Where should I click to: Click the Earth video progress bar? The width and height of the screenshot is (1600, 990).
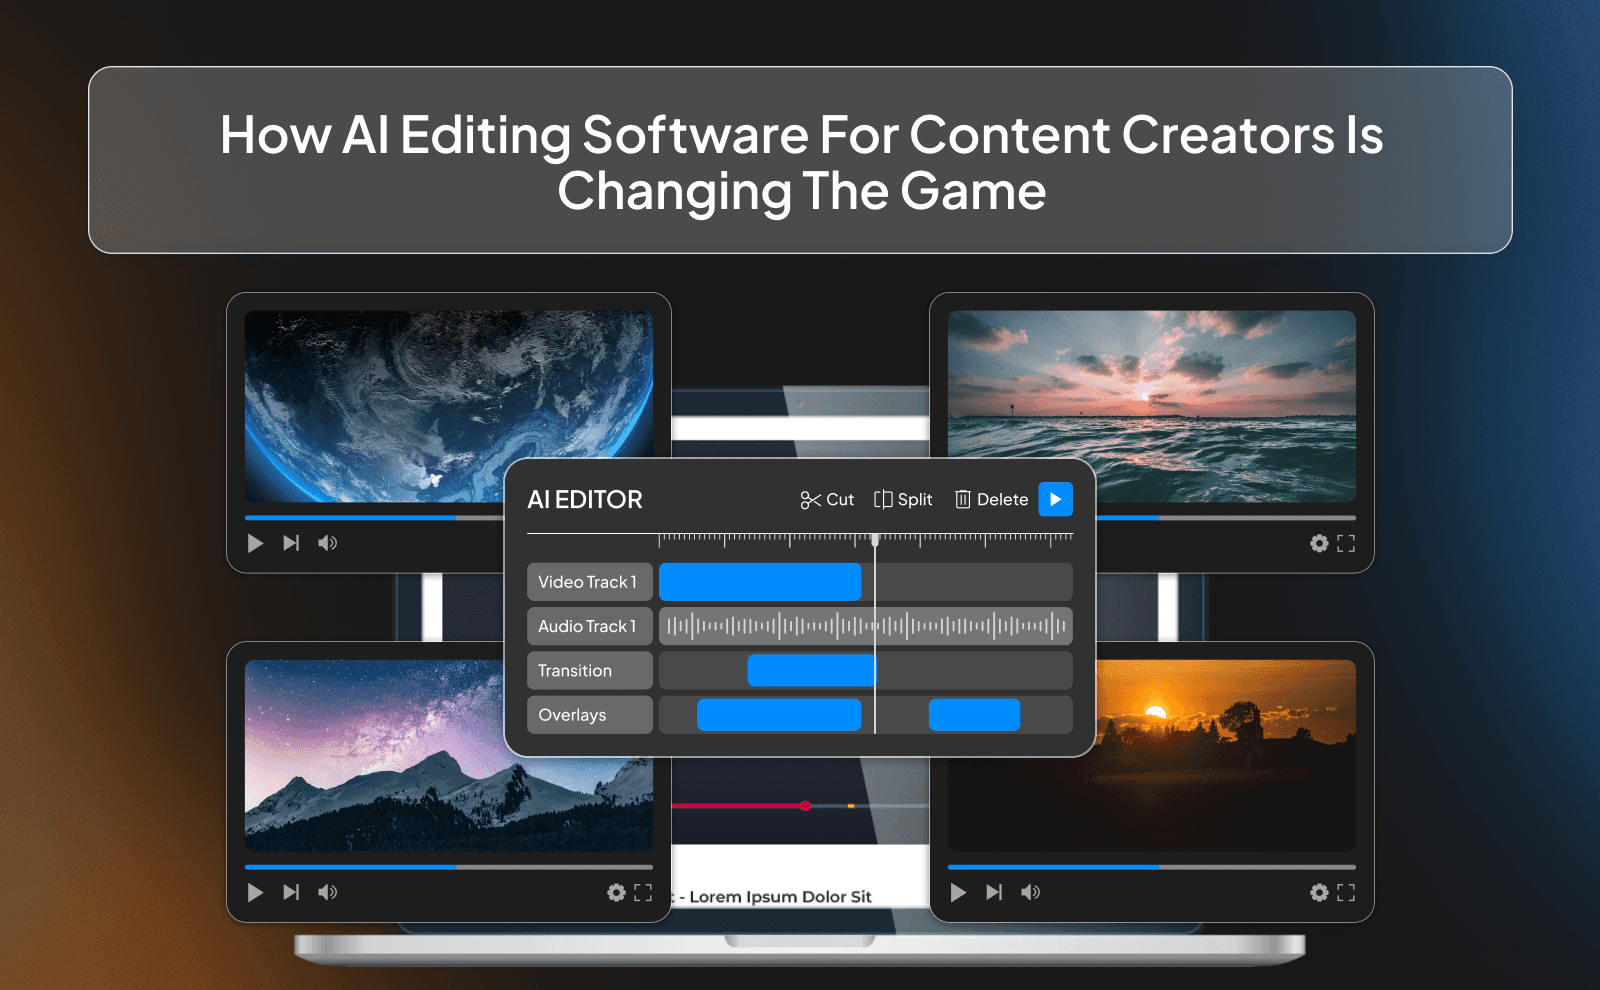pyautogui.click(x=374, y=518)
